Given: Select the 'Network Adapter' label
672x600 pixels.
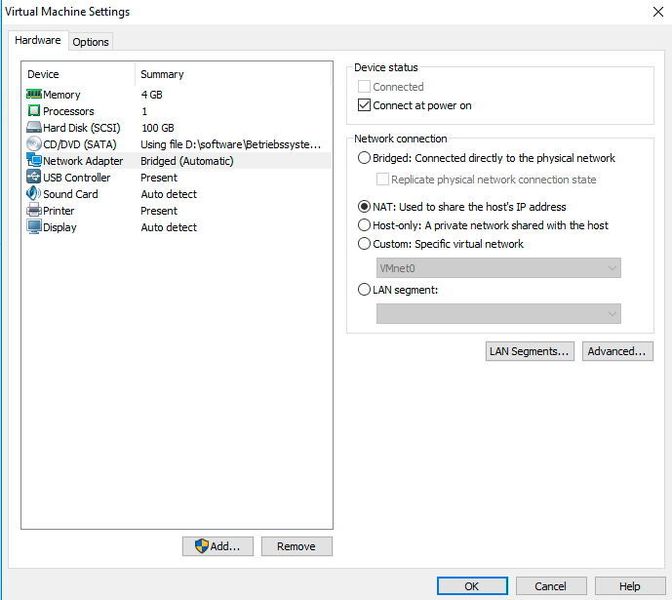Looking at the screenshot, I should click(83, 161).
